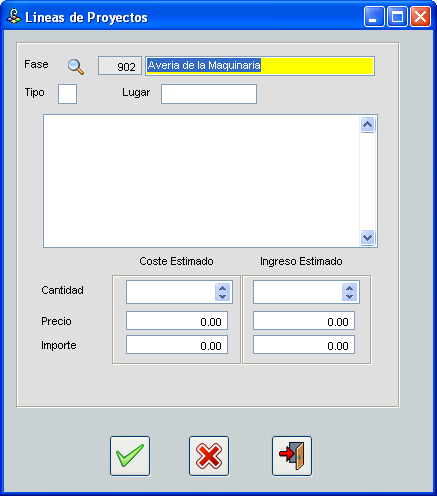Screen dimensions: 437x496
Task: Select the Coste Estimado Importe field
Action: click(177, 345)
